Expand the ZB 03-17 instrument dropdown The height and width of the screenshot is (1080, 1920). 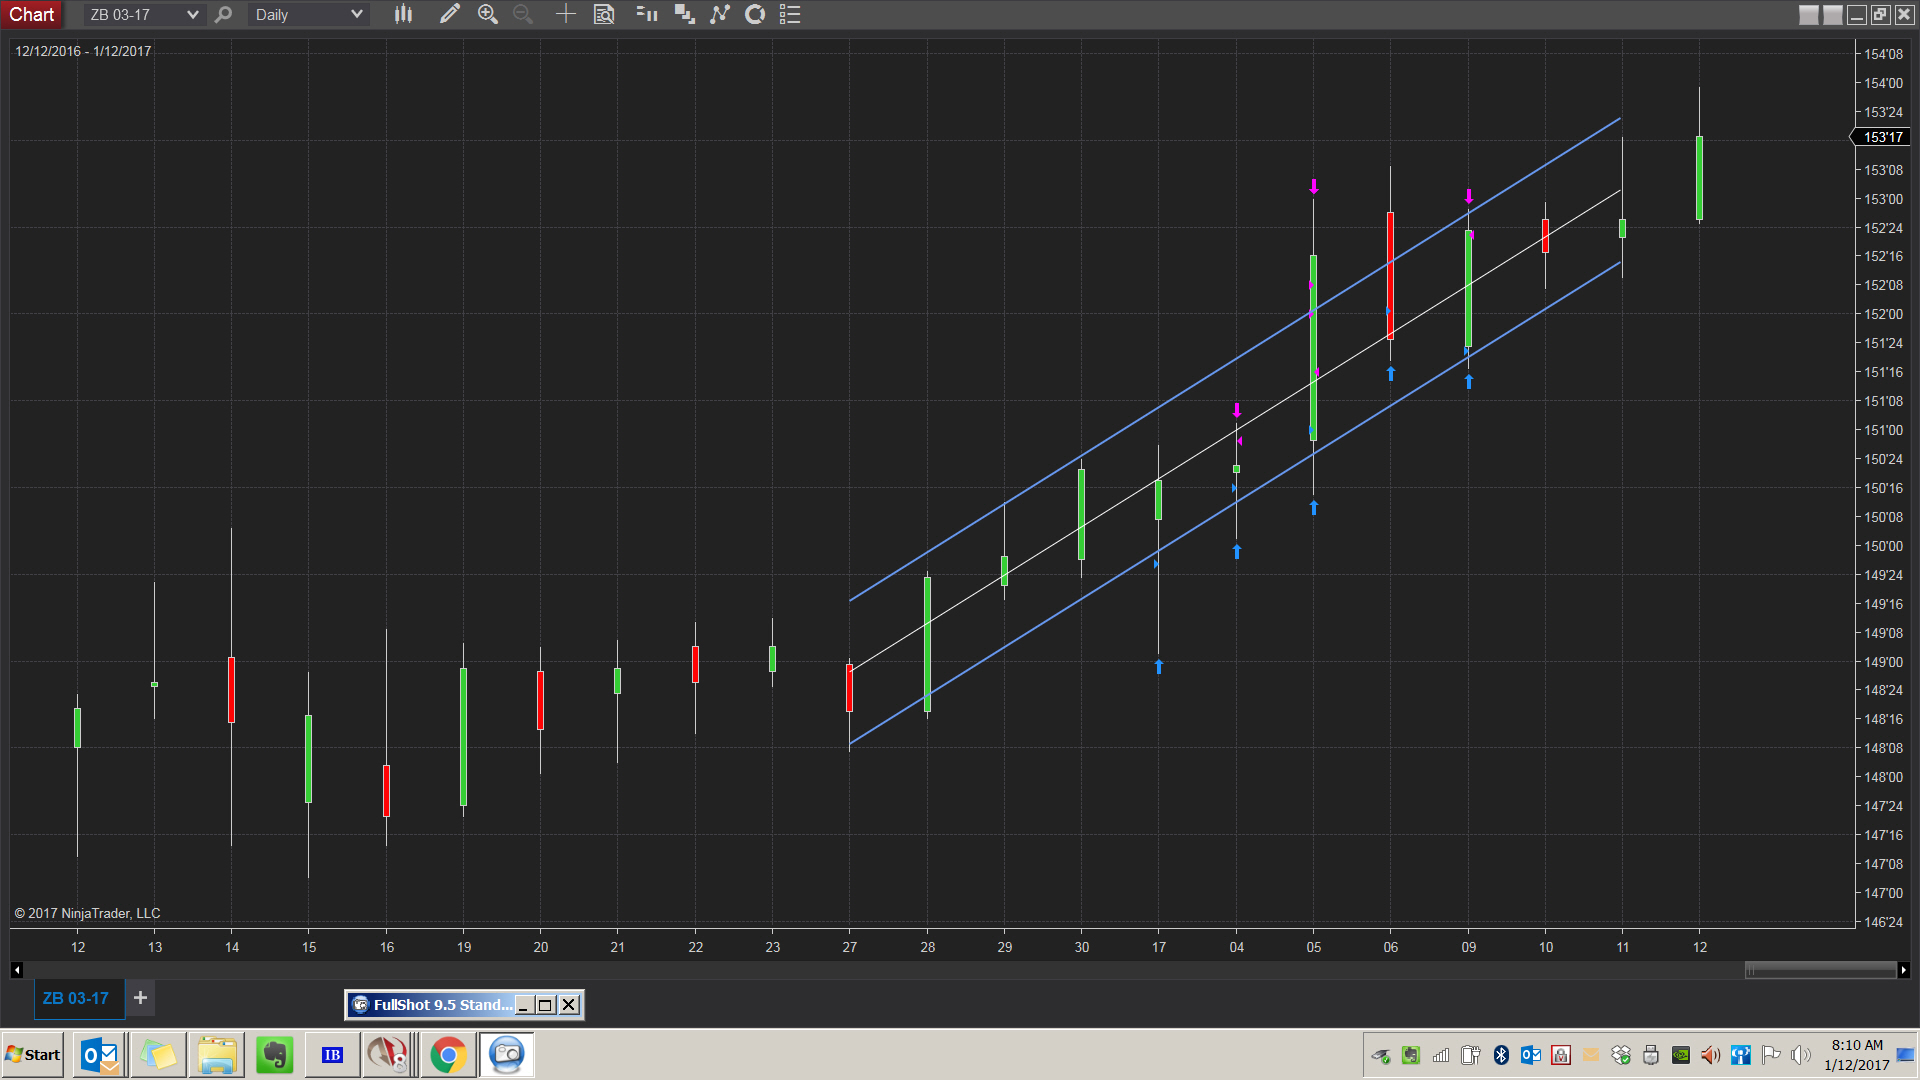(x=192, y=14)
